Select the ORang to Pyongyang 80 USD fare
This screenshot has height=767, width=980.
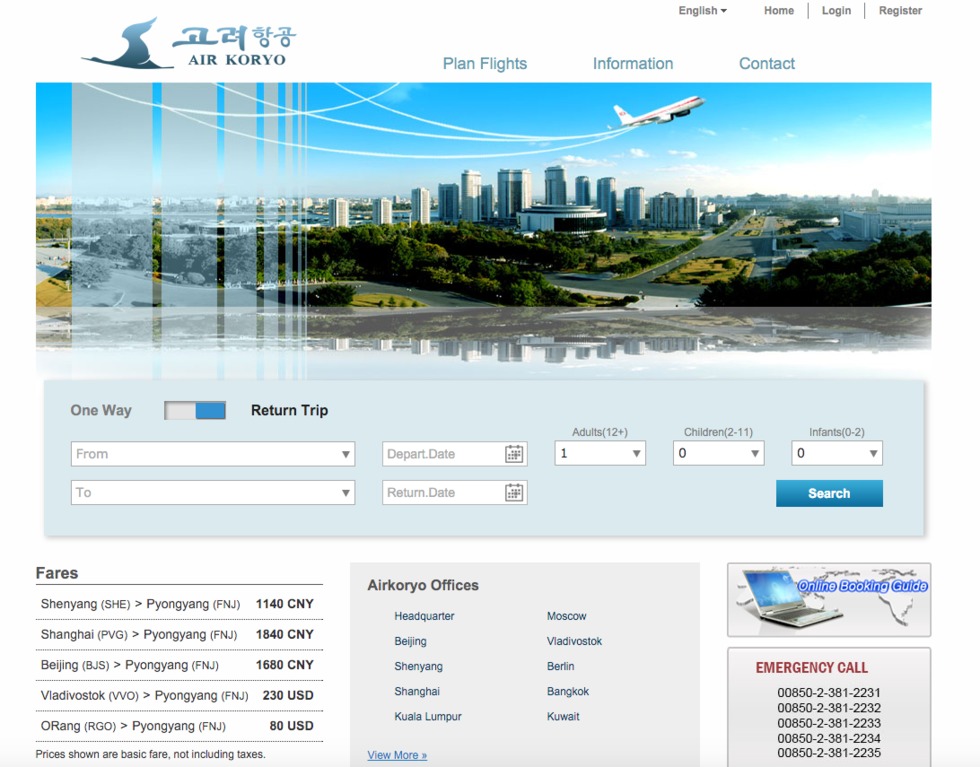pyautogui.click(x=179, y=726)
